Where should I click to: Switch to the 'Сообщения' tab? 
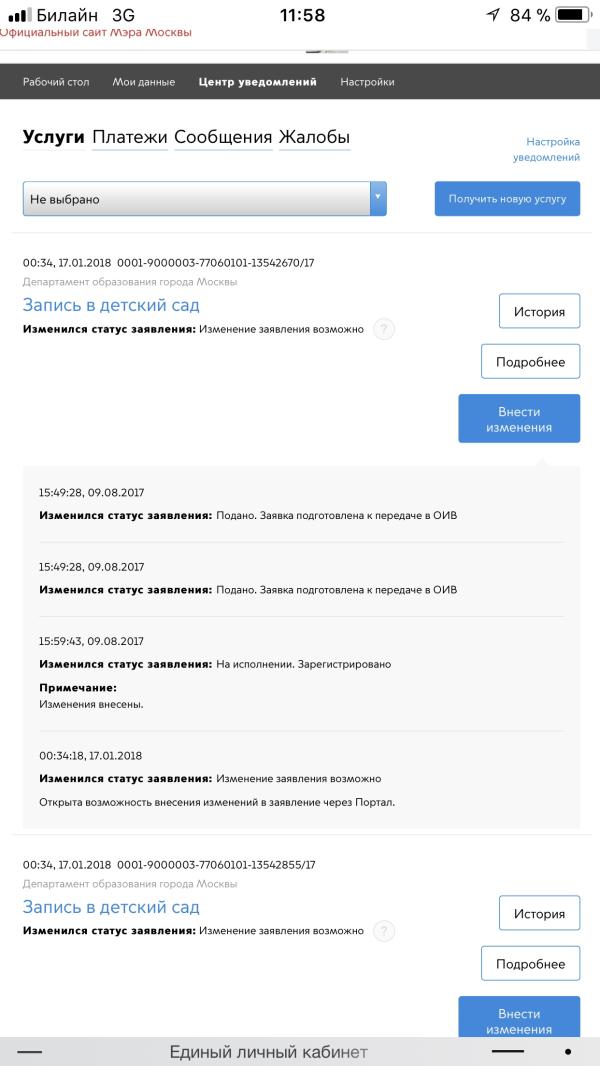223,138
